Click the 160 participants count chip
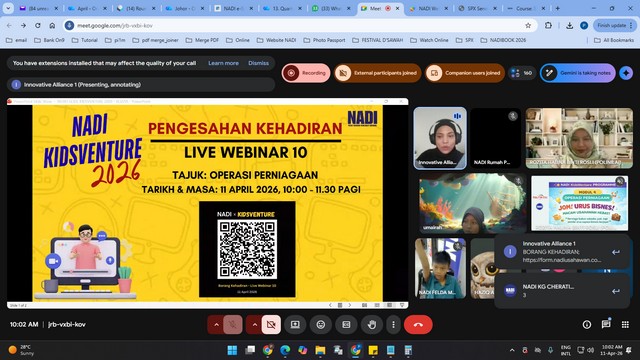The width and height of the screenshot is (640, 360). (x=522, y=73)
